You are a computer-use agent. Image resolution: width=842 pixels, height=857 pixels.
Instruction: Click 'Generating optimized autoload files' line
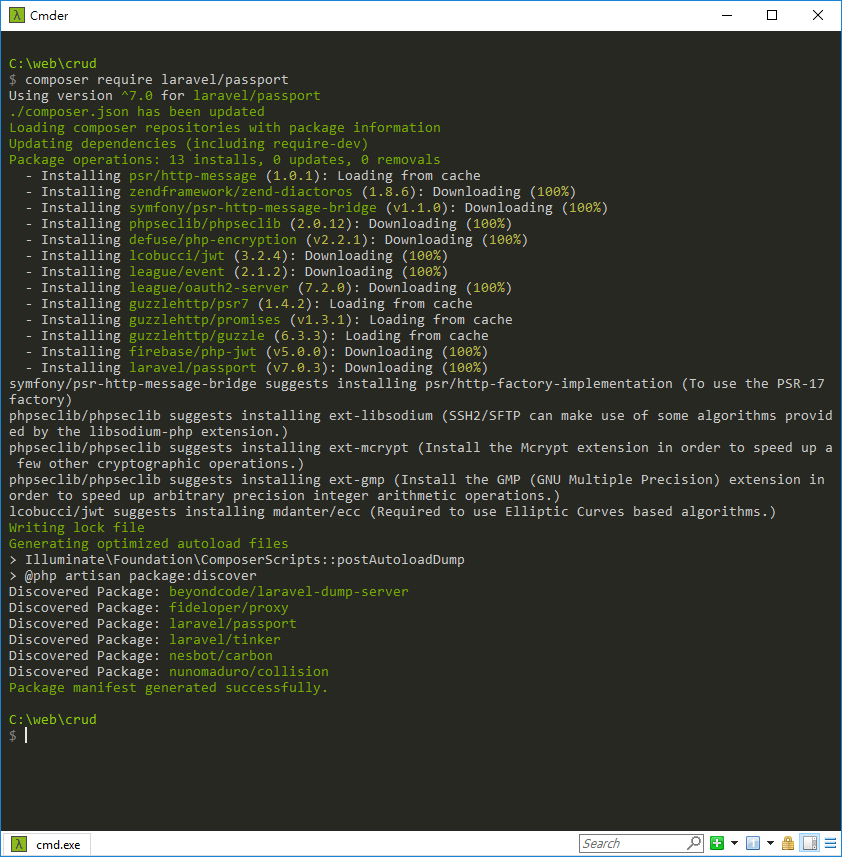(149, 544)
